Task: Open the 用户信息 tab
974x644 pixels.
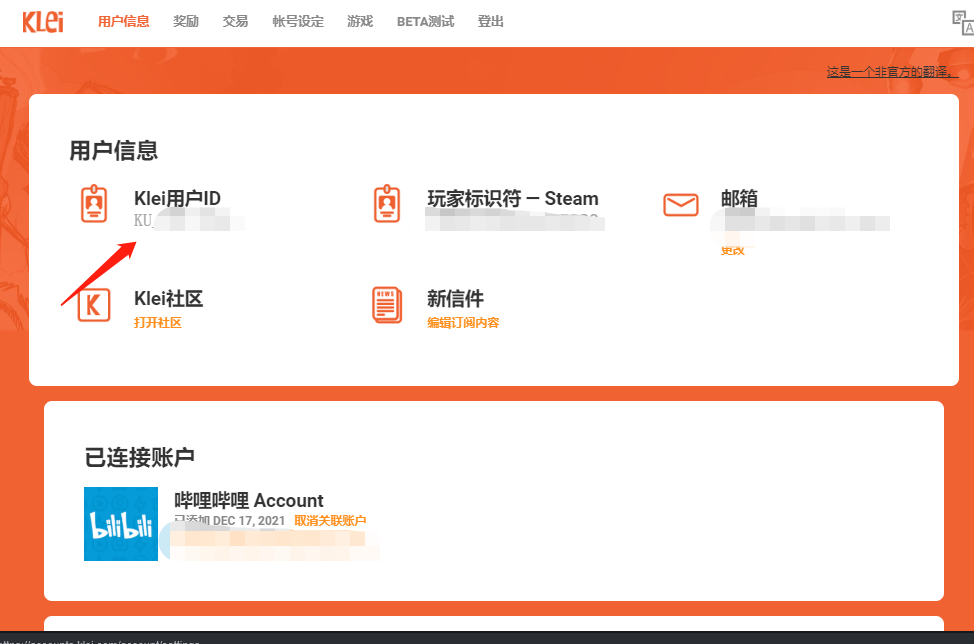Action: tap(124, 22)
